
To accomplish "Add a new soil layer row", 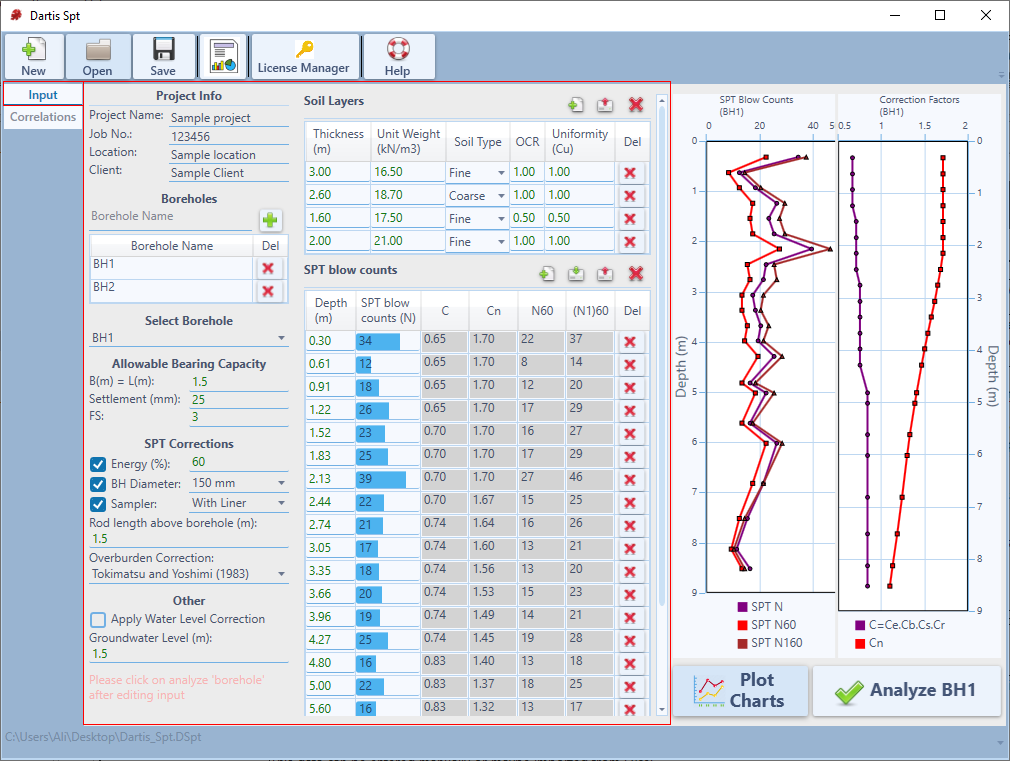I will tap(576, 105).
